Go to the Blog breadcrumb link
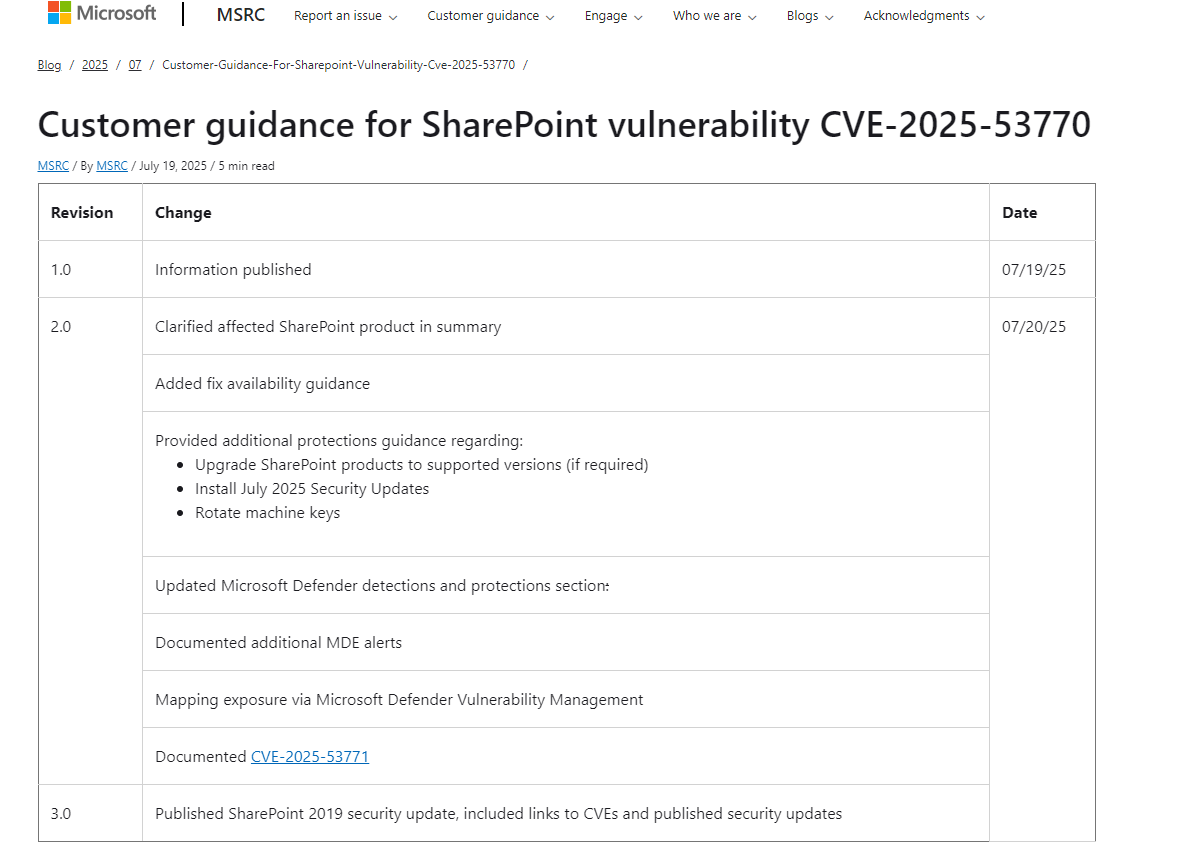The width and height of the screenshot is (1202, 852). tap(49, 65)
